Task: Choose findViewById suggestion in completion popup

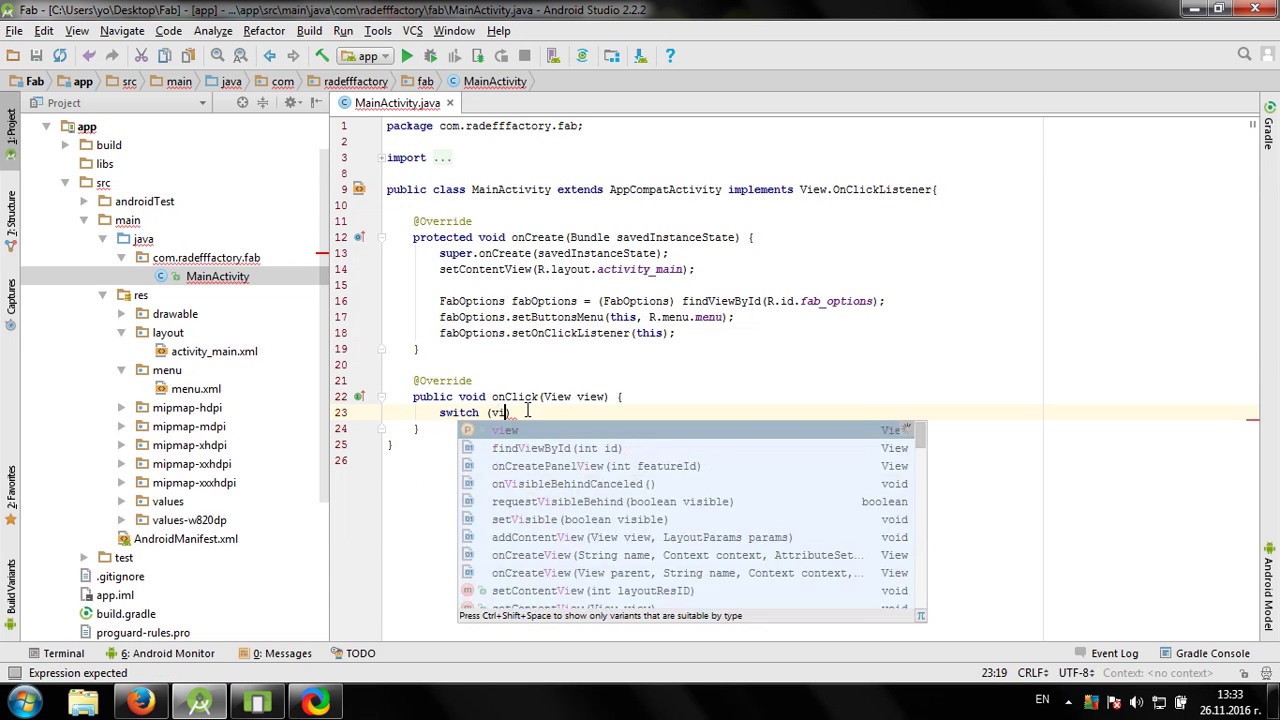Action: (692, 448)
